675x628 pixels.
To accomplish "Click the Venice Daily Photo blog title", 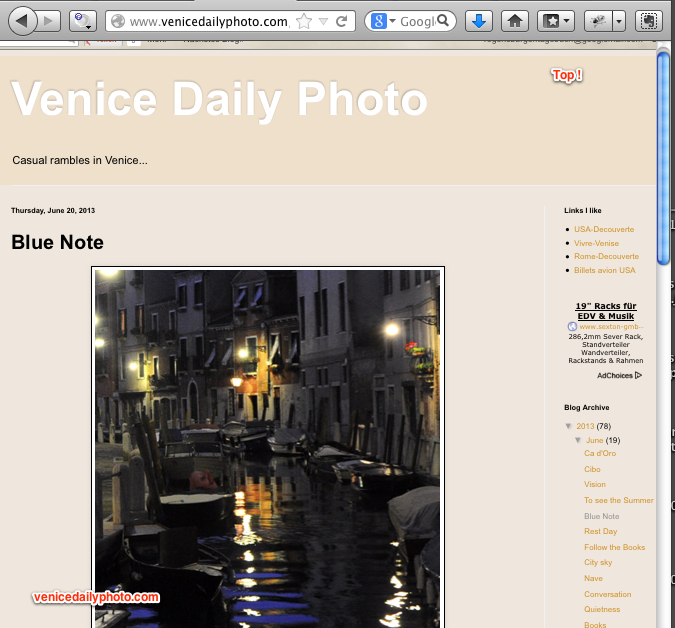I will pos(219,100).
